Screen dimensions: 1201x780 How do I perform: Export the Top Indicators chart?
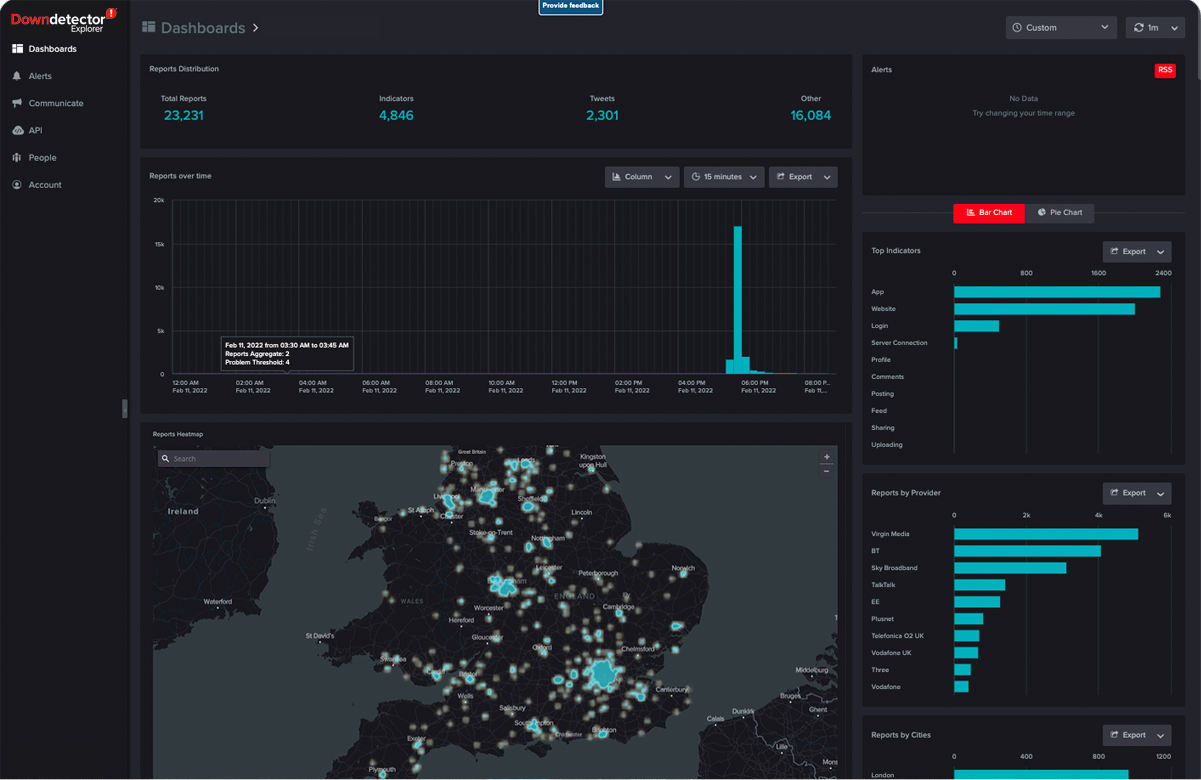pyautogui.click(x=1136, y=252)
